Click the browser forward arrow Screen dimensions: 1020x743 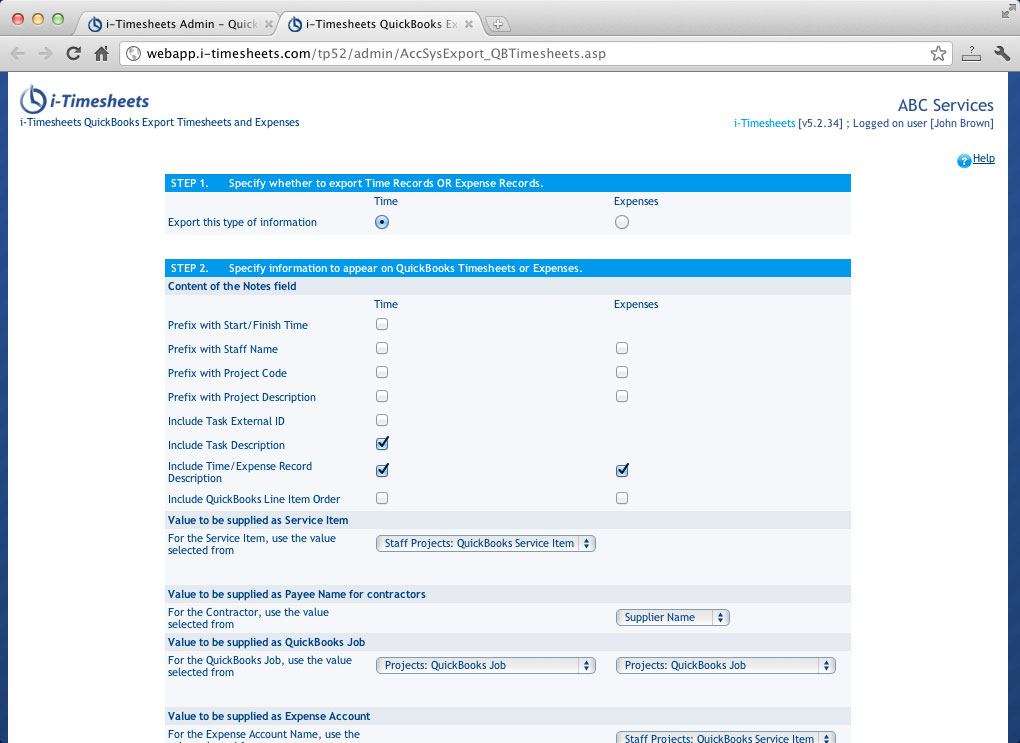point(45,53)
